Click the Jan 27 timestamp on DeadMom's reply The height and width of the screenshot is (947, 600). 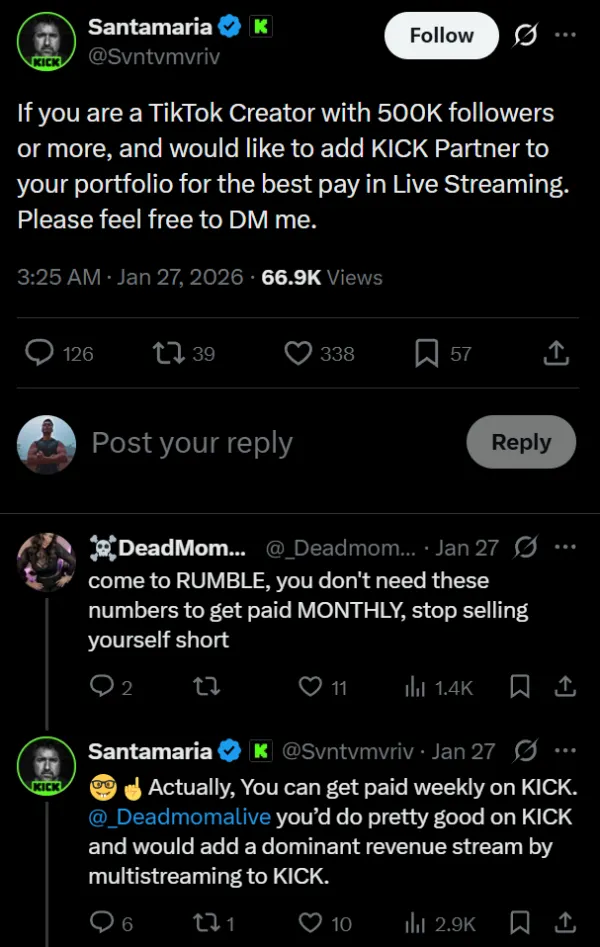coord(466,548)
